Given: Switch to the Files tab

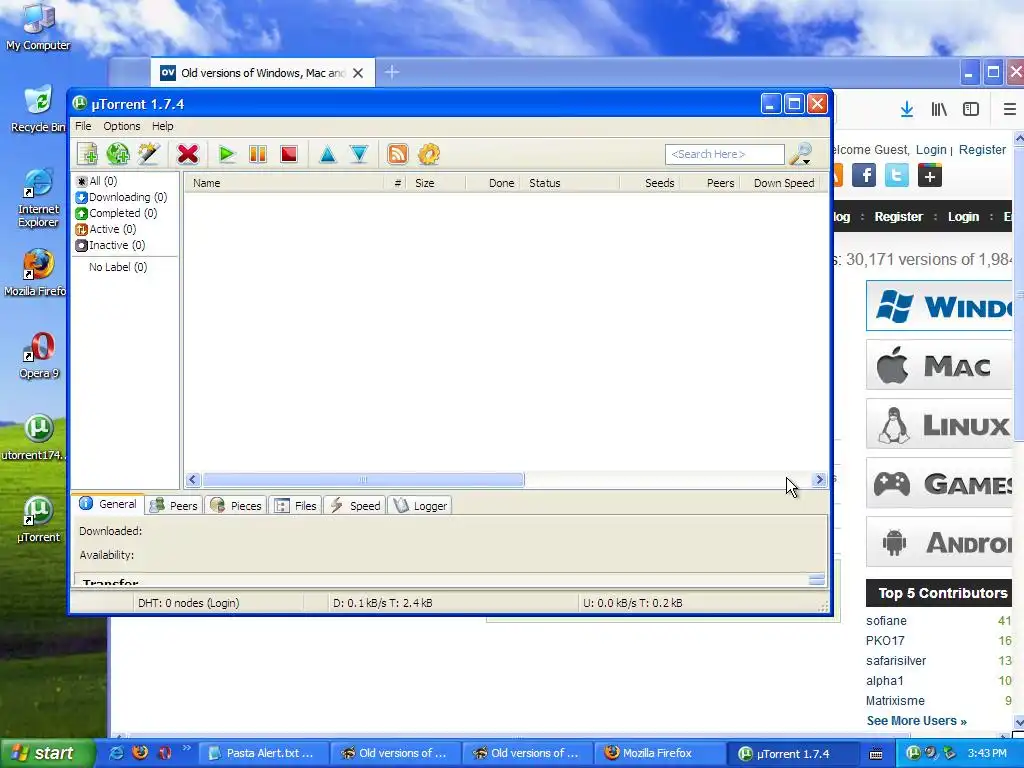Looking at the screenshot, I should coord(296,505).
